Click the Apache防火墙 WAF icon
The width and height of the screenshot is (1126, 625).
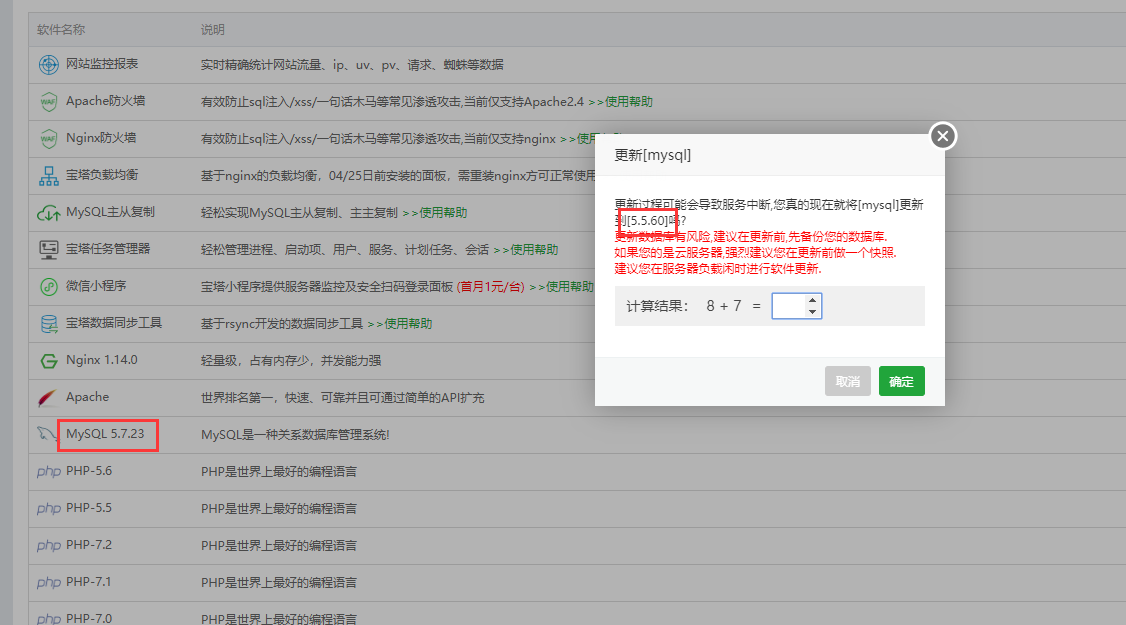[48, 102]
